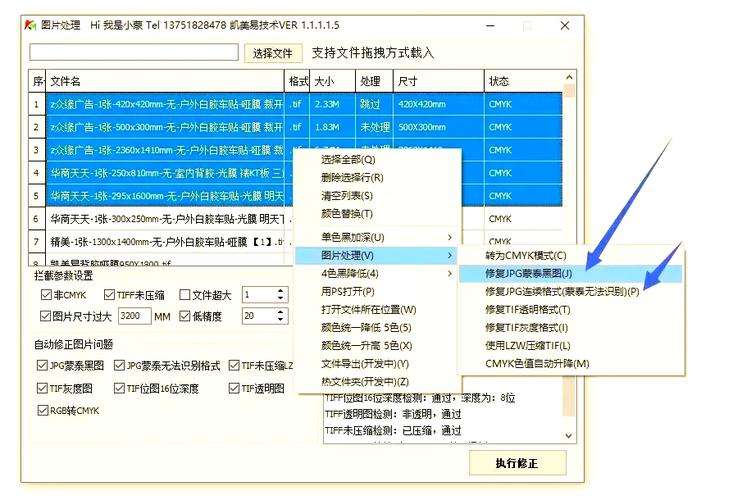The width and height of the screenshot is (733, 500).
Task: Click the 处理 column header
Action: (x=374, y=81)
